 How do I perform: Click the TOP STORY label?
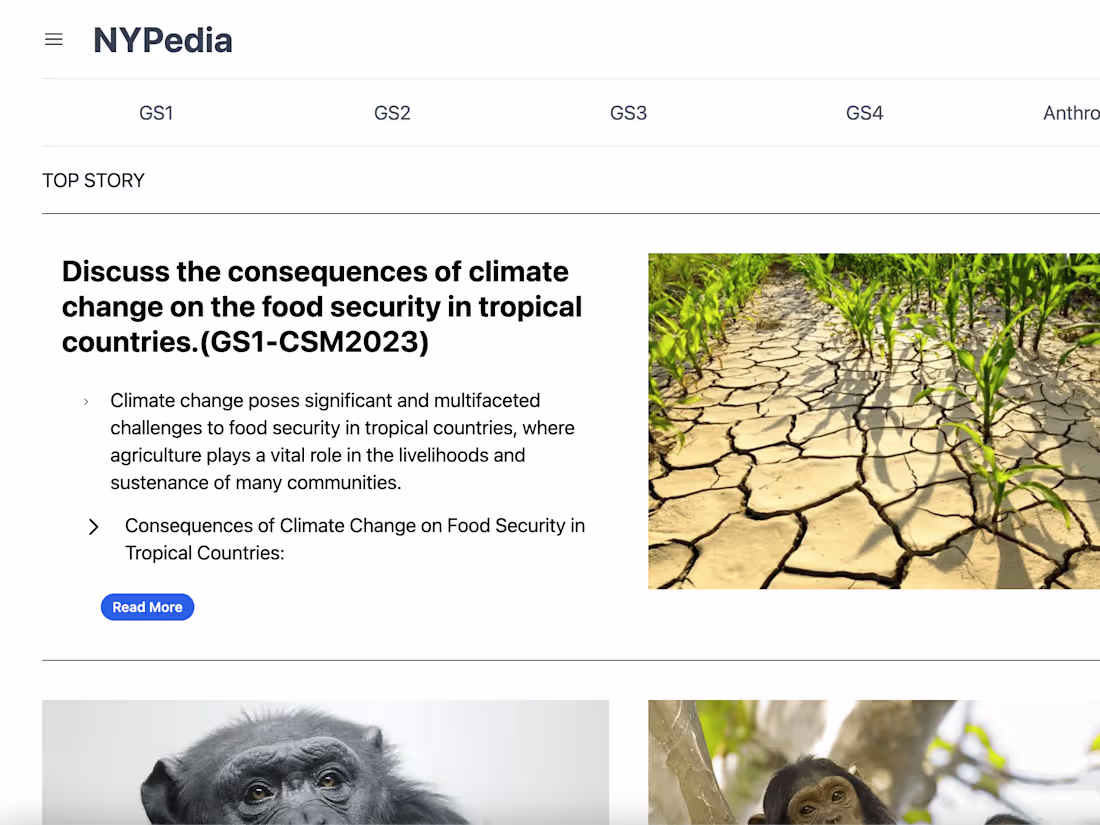(x=93, y=180)
